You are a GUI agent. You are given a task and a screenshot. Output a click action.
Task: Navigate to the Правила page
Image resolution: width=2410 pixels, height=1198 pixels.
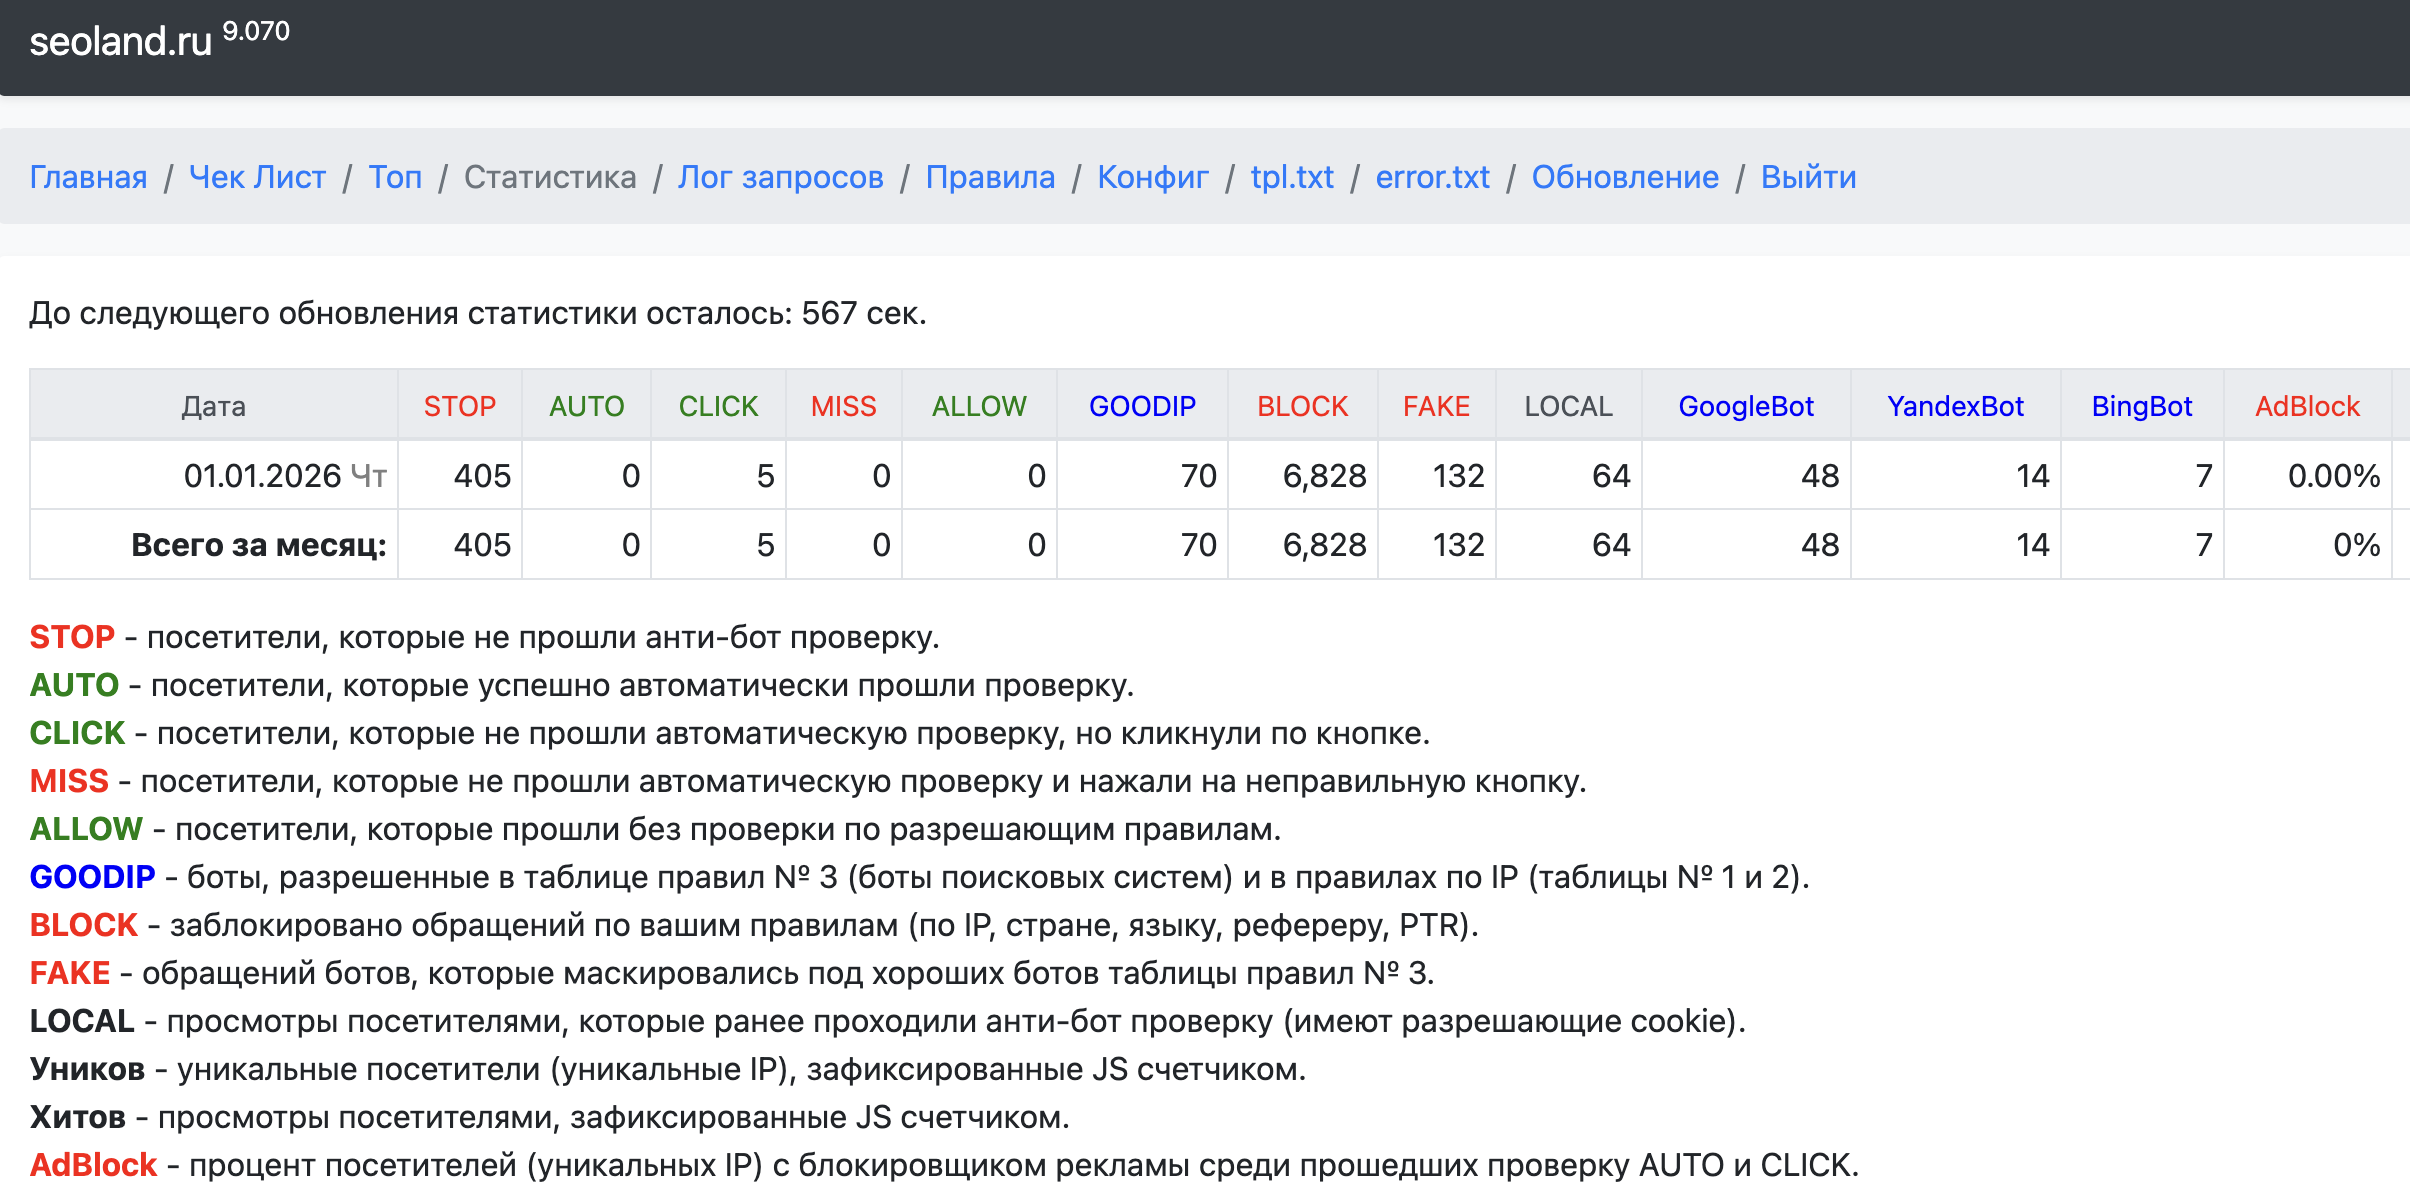click(990, 177)
